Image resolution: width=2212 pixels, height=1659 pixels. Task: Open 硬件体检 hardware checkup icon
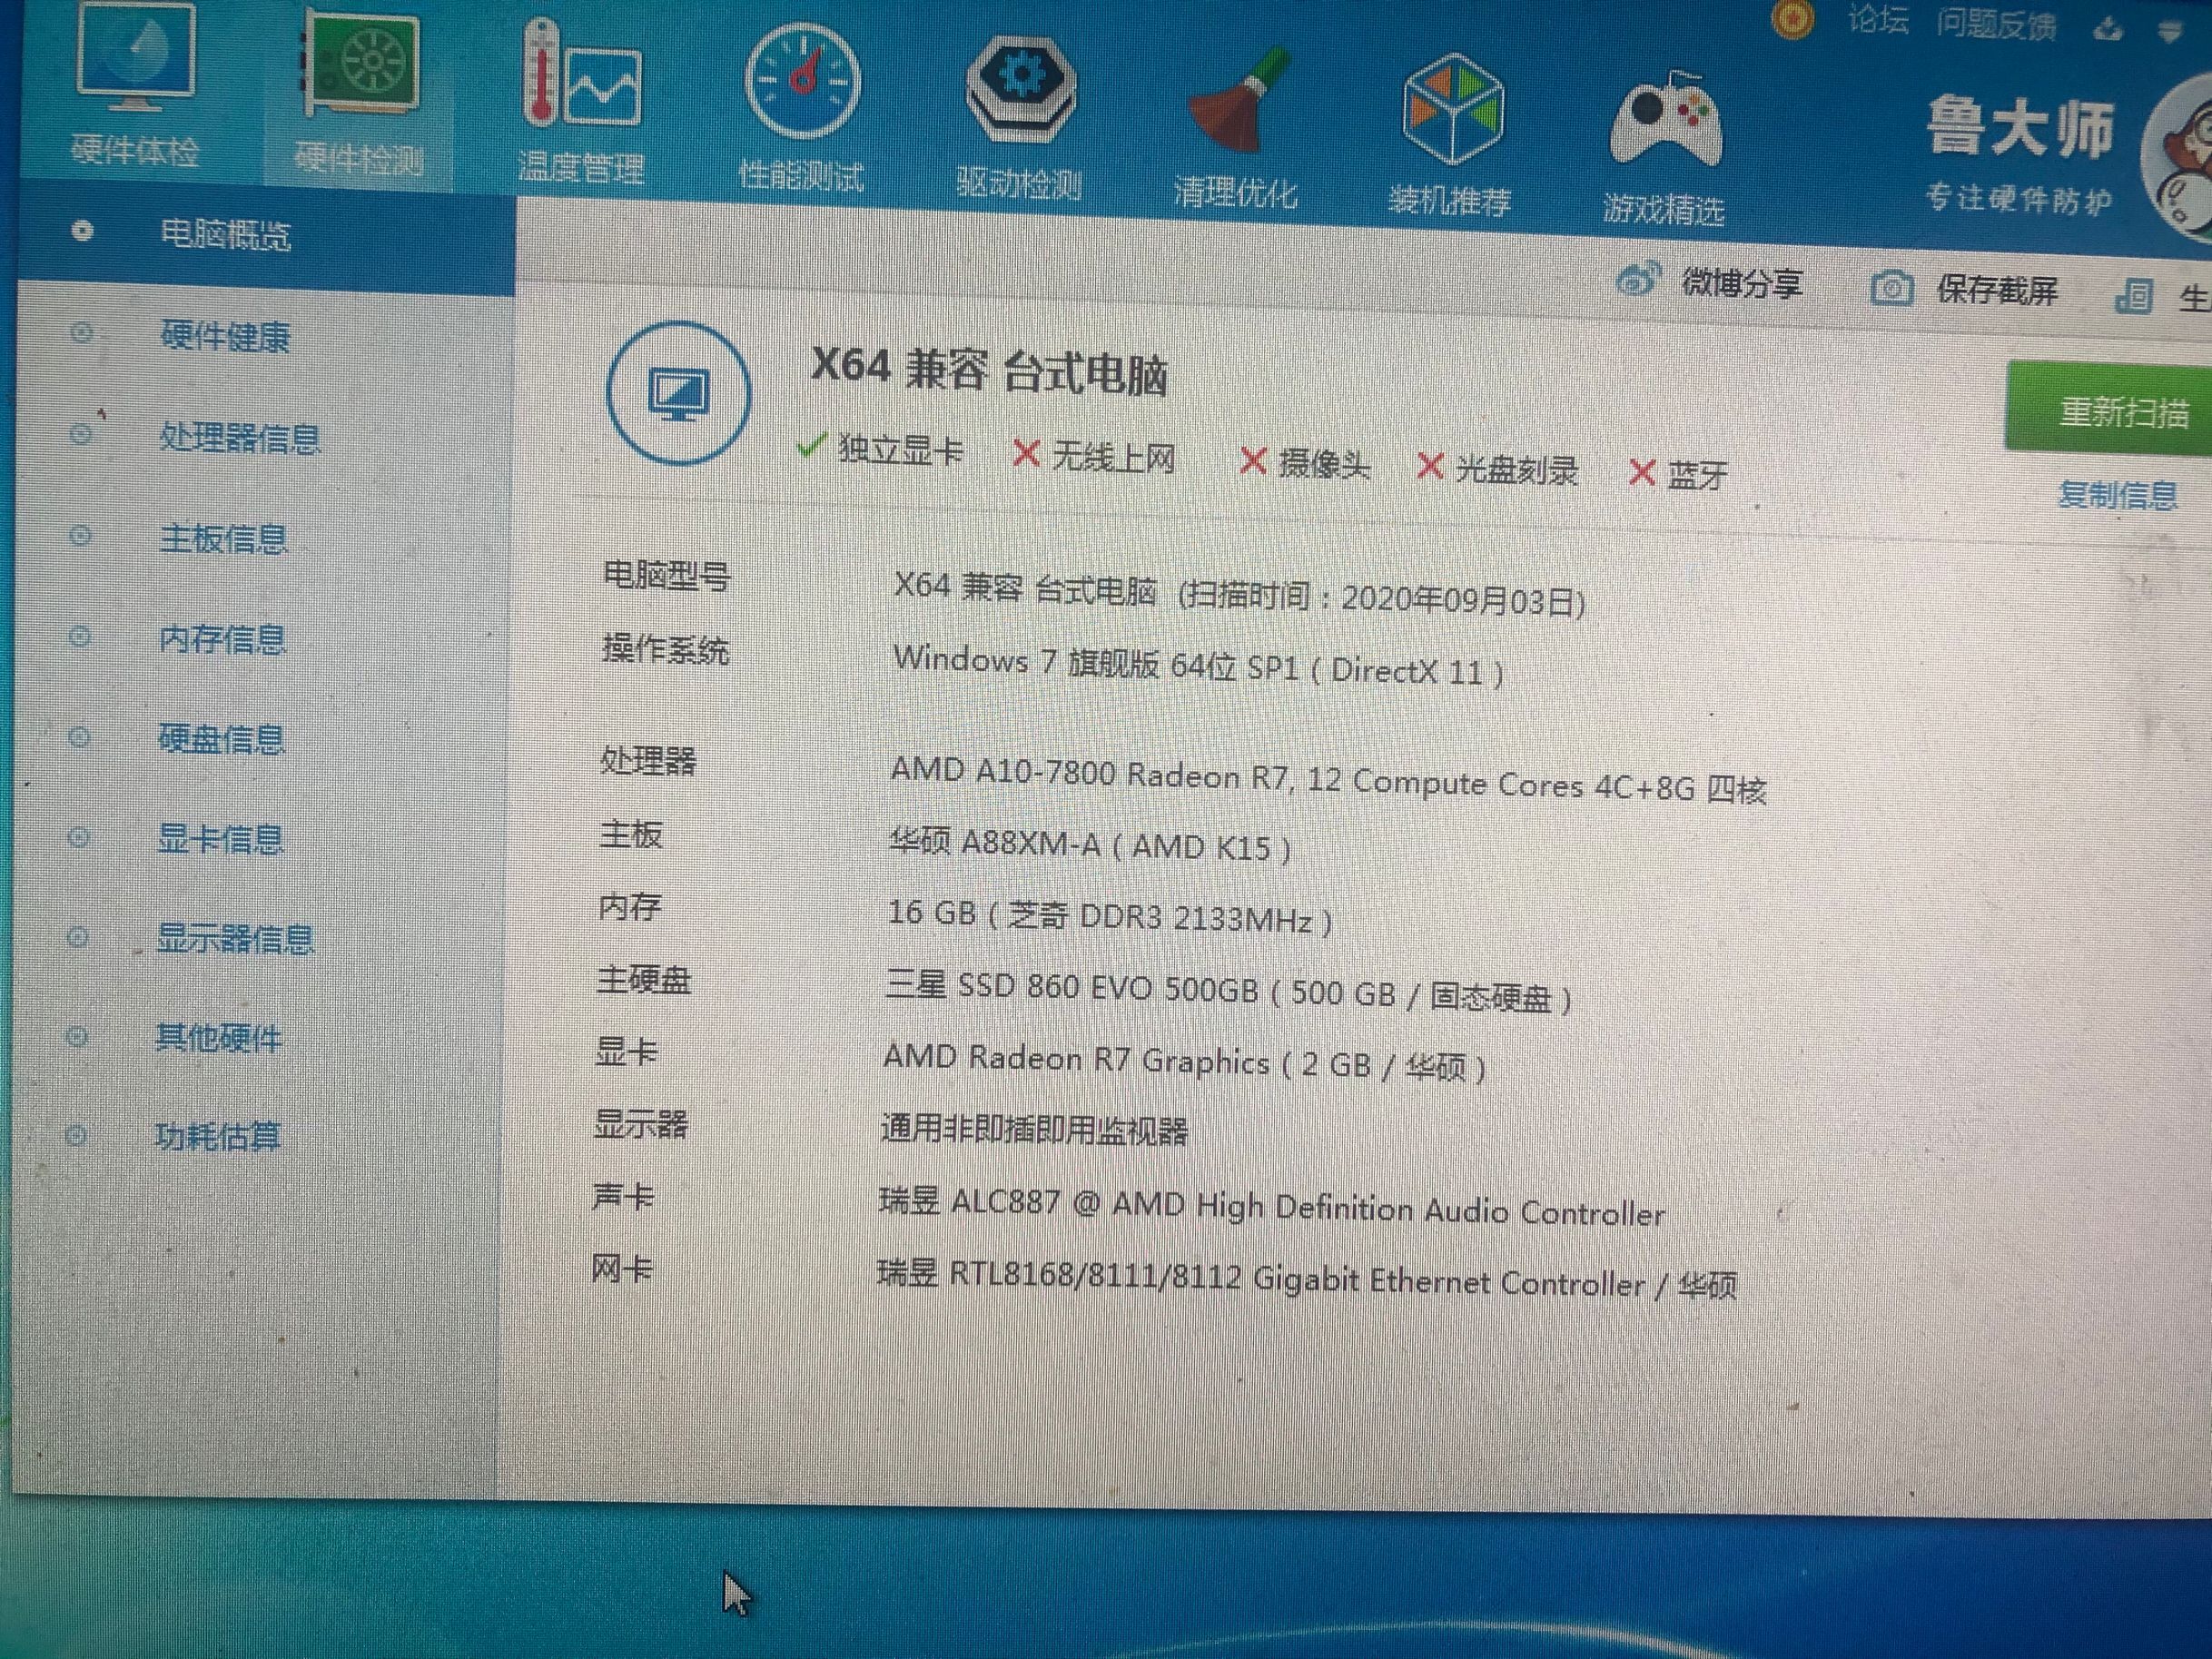coord(135,58)
